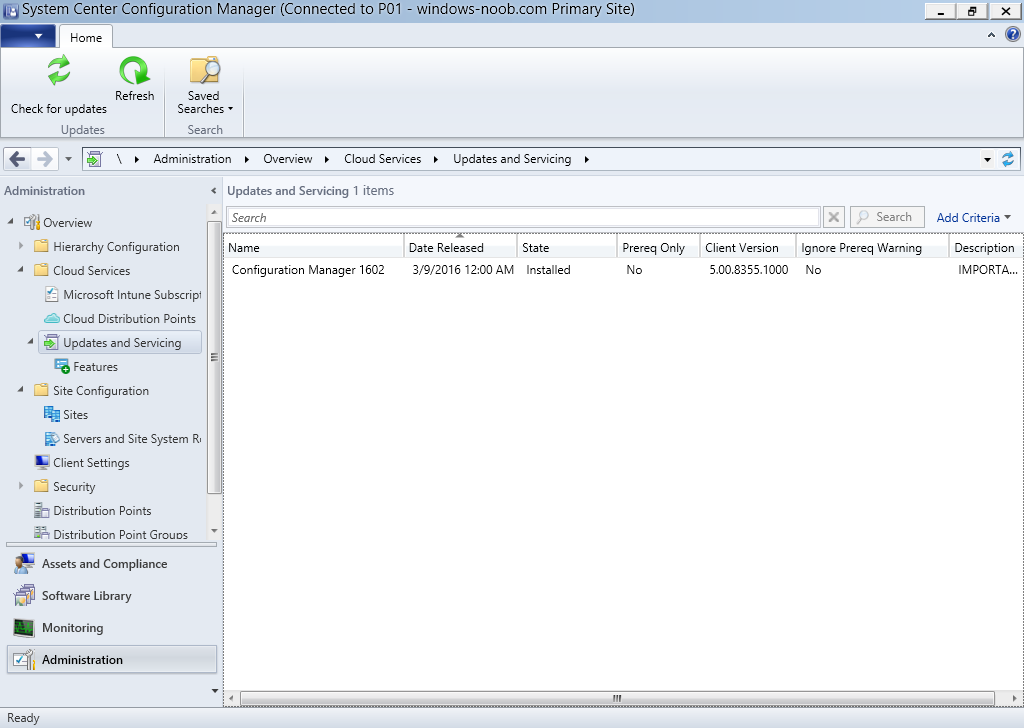Open the blue application menu dropdown
This screenshot has width=1024, height=728.
pos(28,36)
